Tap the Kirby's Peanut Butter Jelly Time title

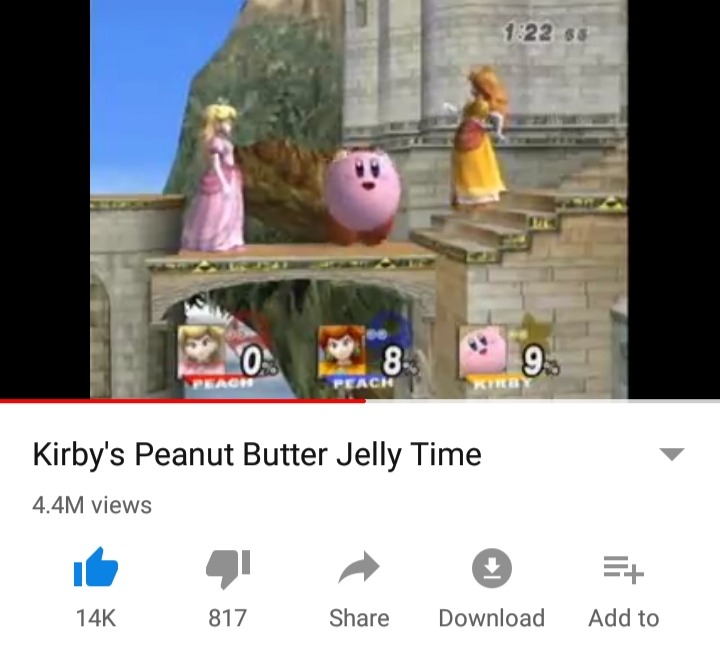[x=257, y=455]
